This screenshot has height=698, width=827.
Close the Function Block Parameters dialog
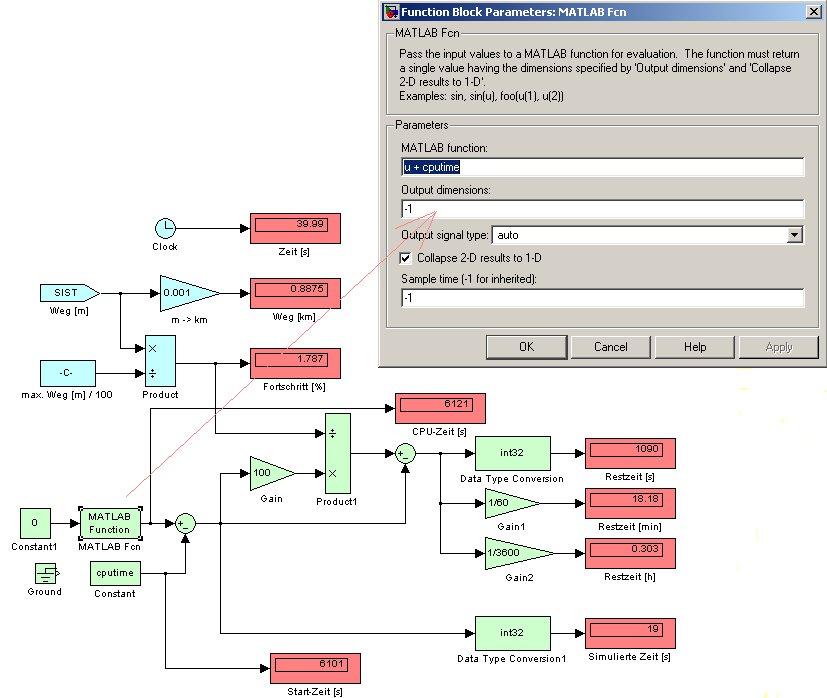coord(807,12)
